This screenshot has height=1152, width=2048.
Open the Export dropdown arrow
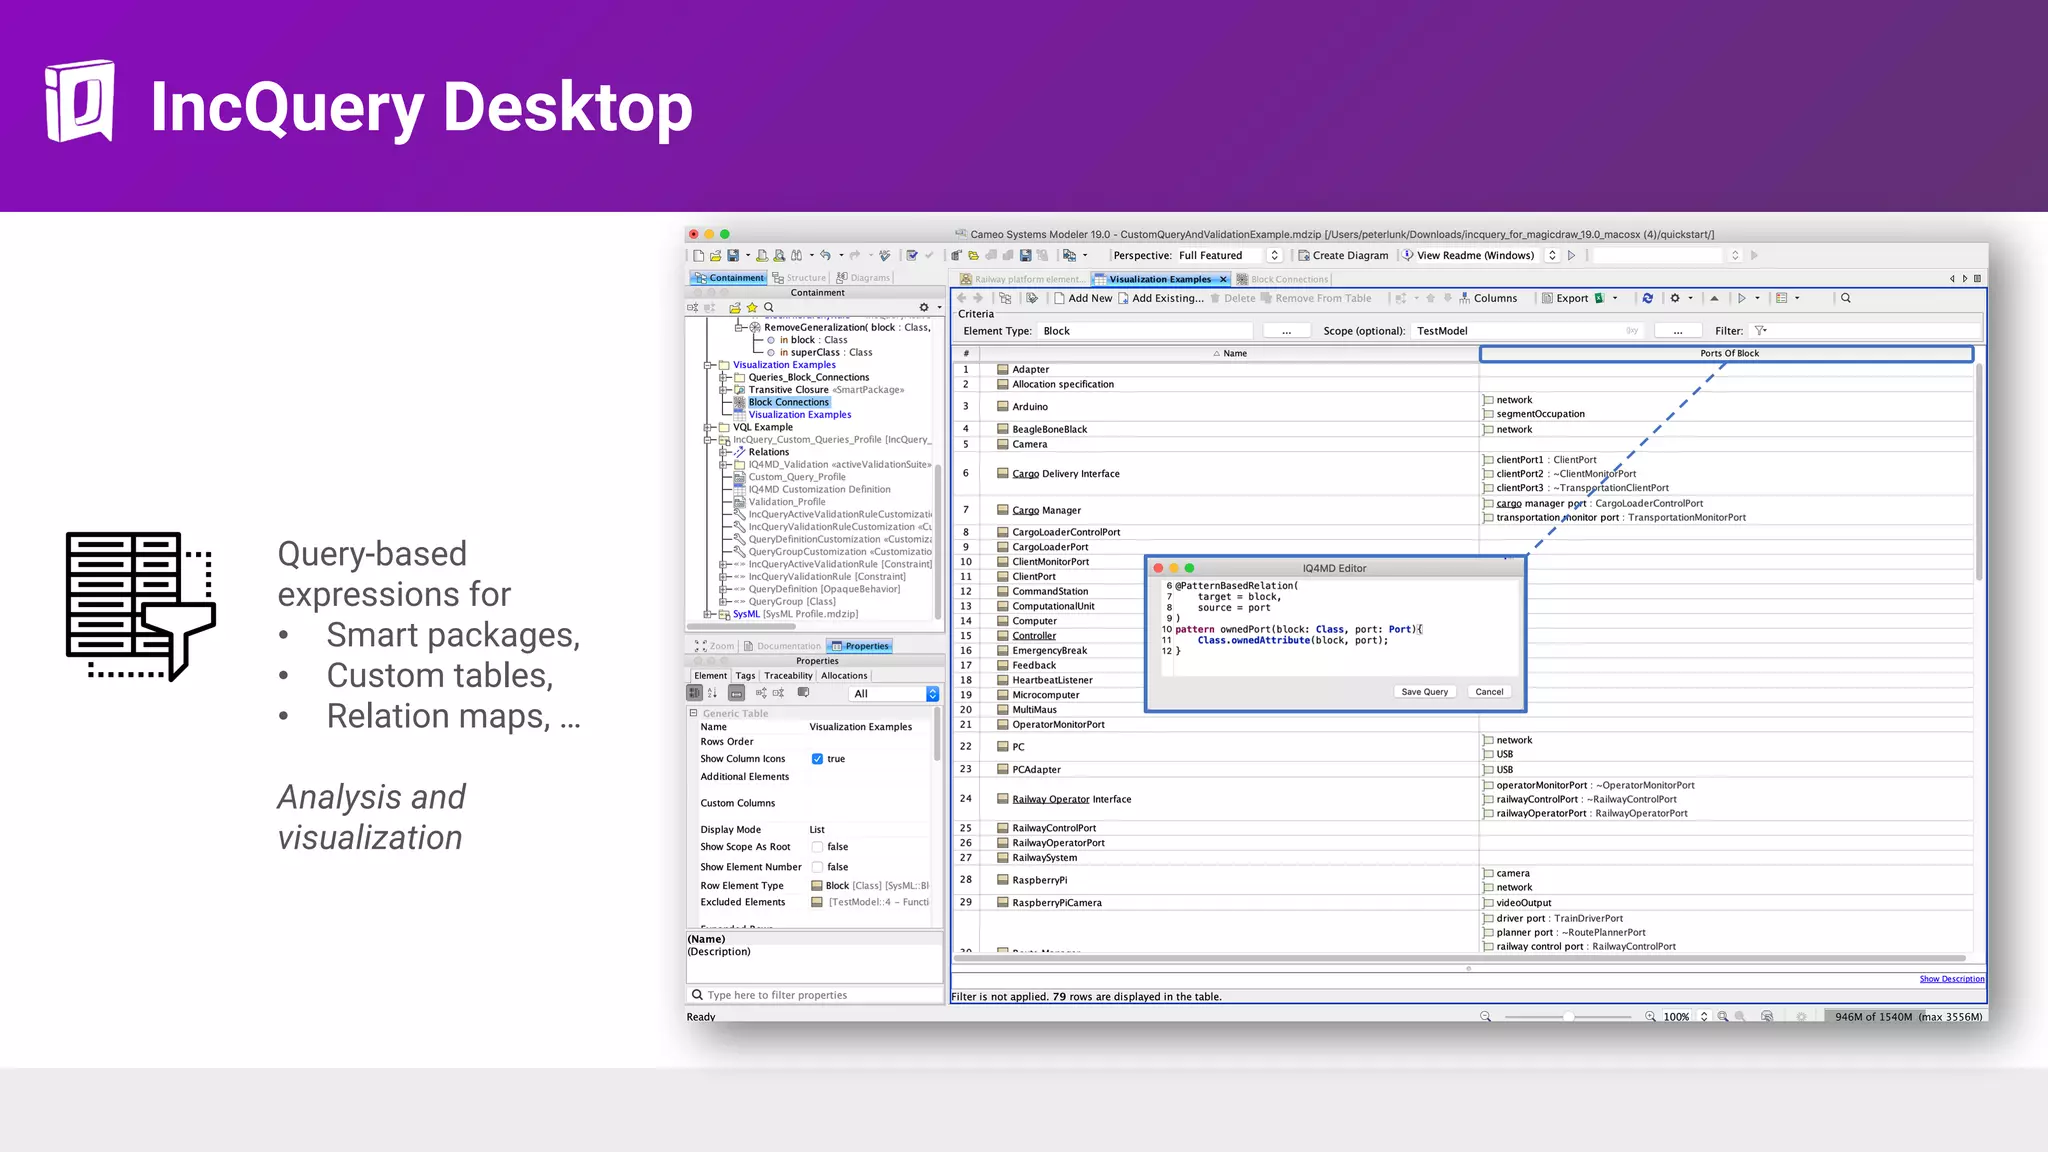(x=1615, y=298)
